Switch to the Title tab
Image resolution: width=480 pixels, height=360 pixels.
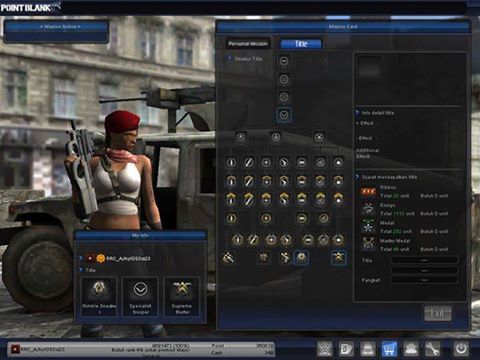301,43
